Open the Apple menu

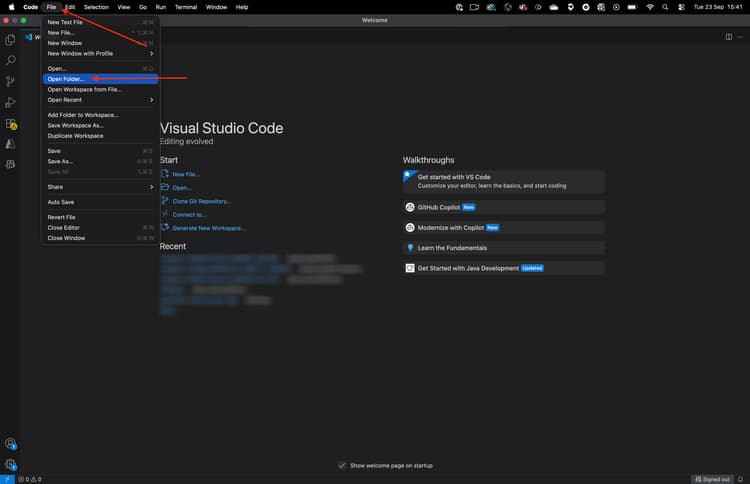tap(11, 7)
